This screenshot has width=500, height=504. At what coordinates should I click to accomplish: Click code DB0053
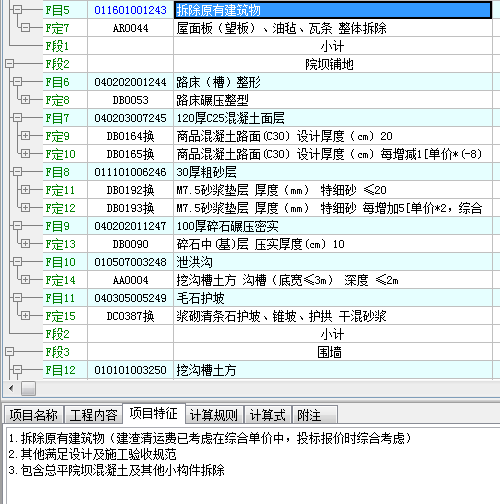(130, 100)
